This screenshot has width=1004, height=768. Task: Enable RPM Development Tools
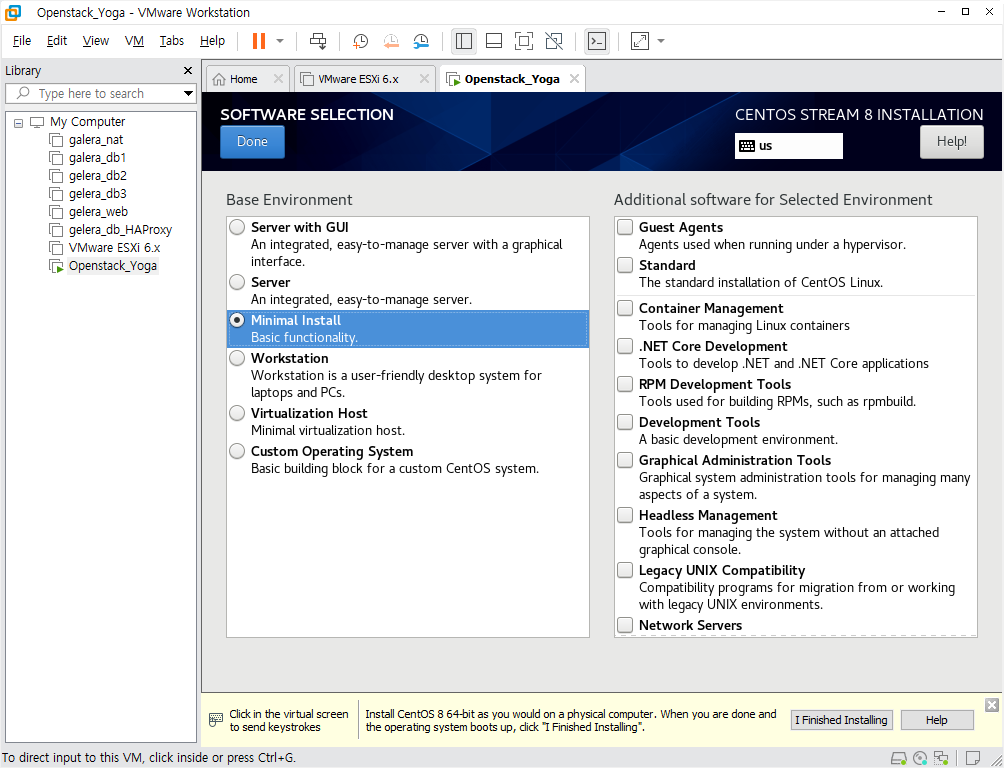click(x=625, y=384)
